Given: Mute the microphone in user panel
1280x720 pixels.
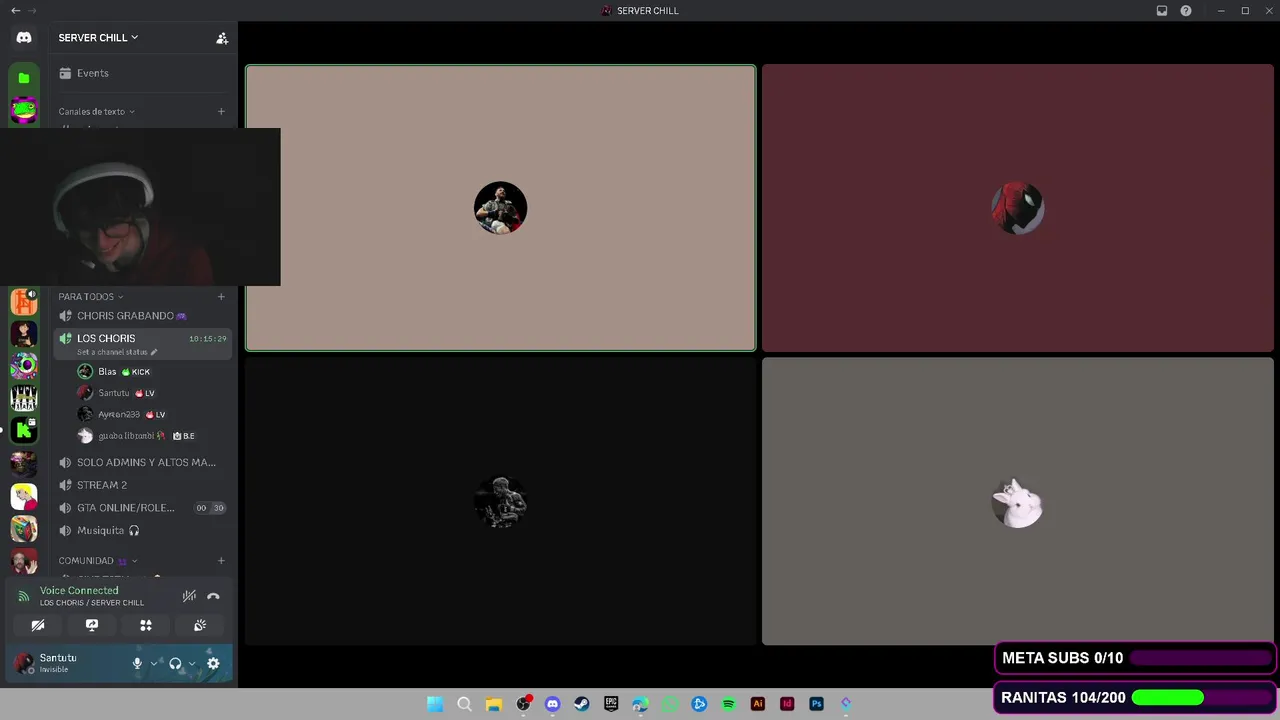Looking at the screenshot, I should pyautogui.click(x=137, y=663).
